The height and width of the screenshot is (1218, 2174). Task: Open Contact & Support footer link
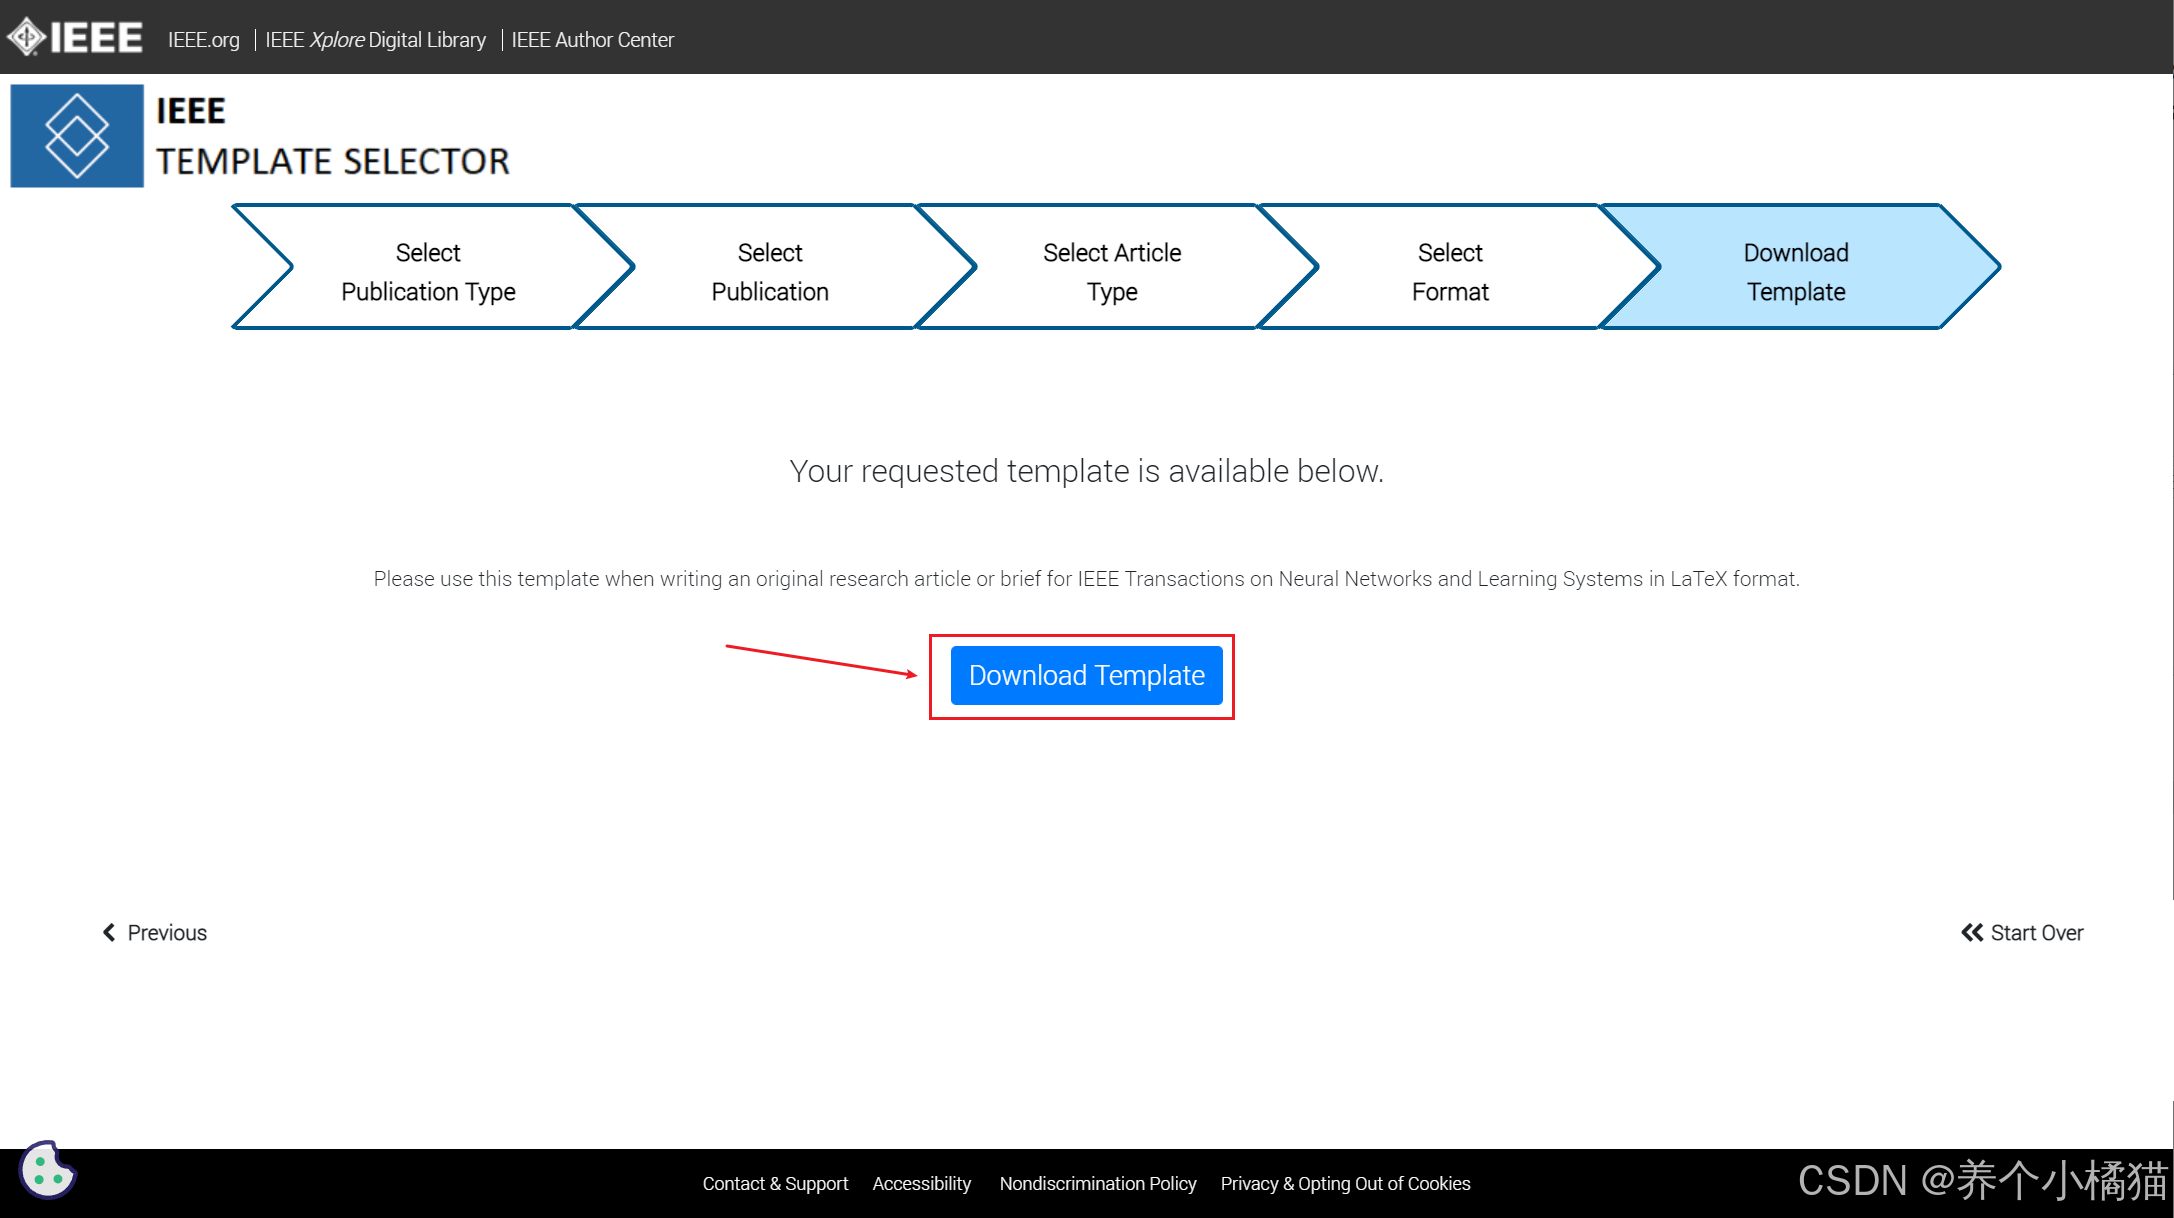pos(775,1183)
